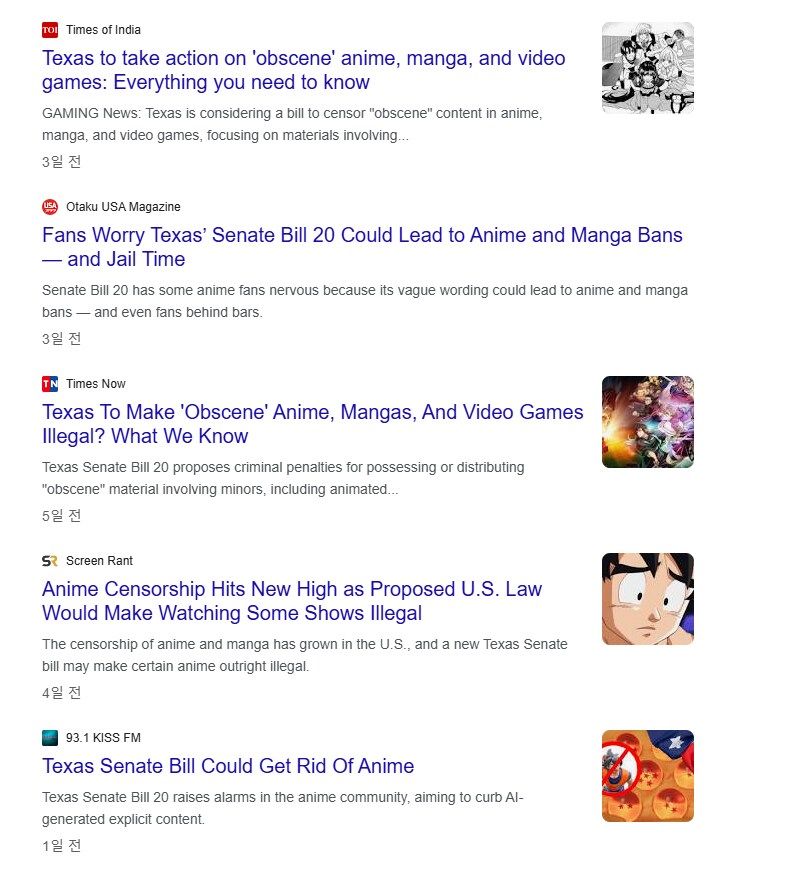The height and width of the screenshot is (869, 810).
Task: Click the Times Now favicon
Action: (x=50, y=384)
